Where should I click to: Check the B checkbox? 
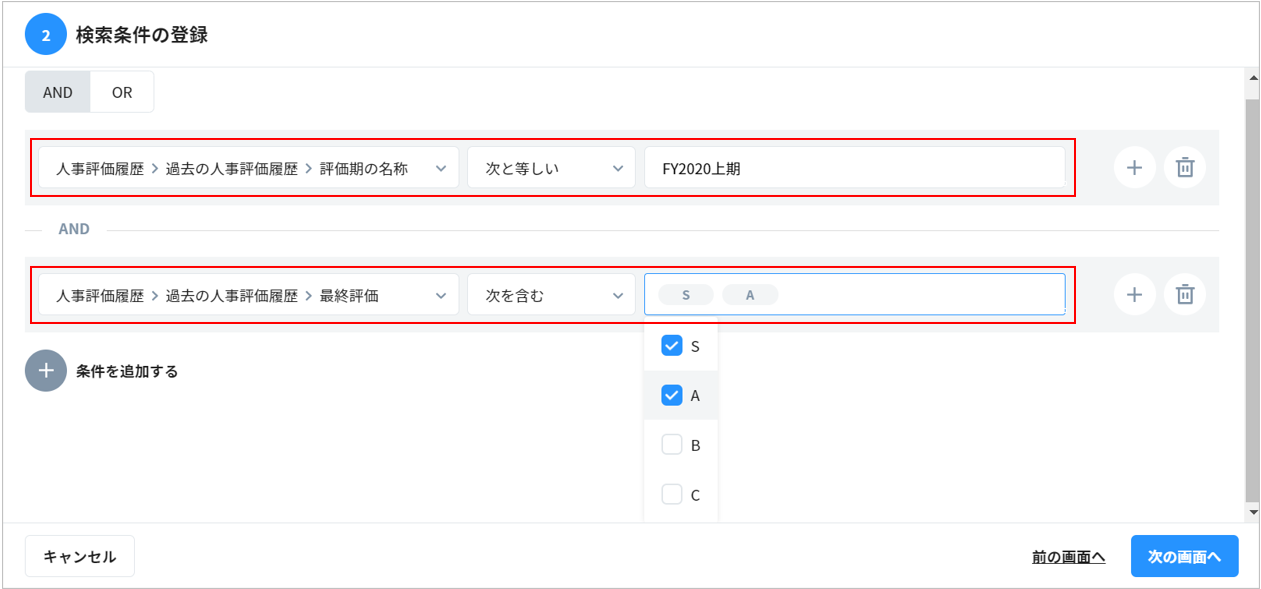click(x=672, y=445)
